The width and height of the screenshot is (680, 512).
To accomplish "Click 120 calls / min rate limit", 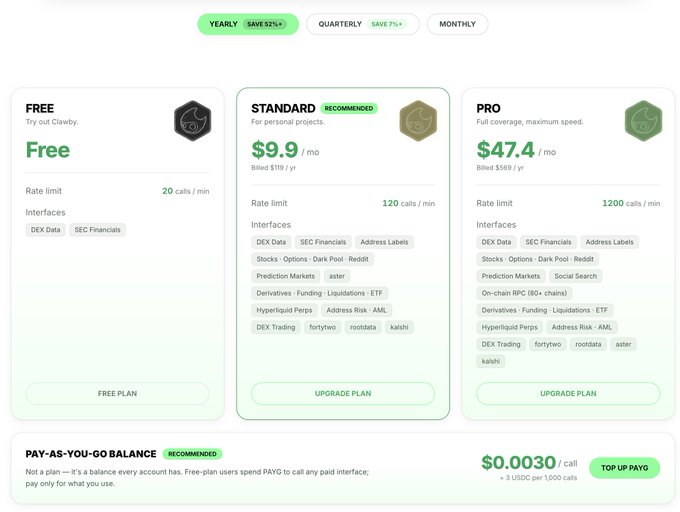I will coord(409,203).
